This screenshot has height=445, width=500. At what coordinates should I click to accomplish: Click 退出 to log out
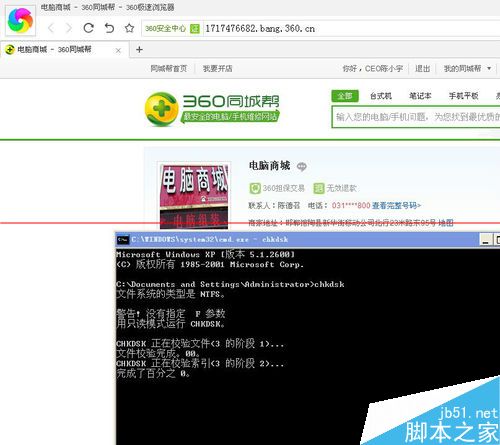click(422, 69)
